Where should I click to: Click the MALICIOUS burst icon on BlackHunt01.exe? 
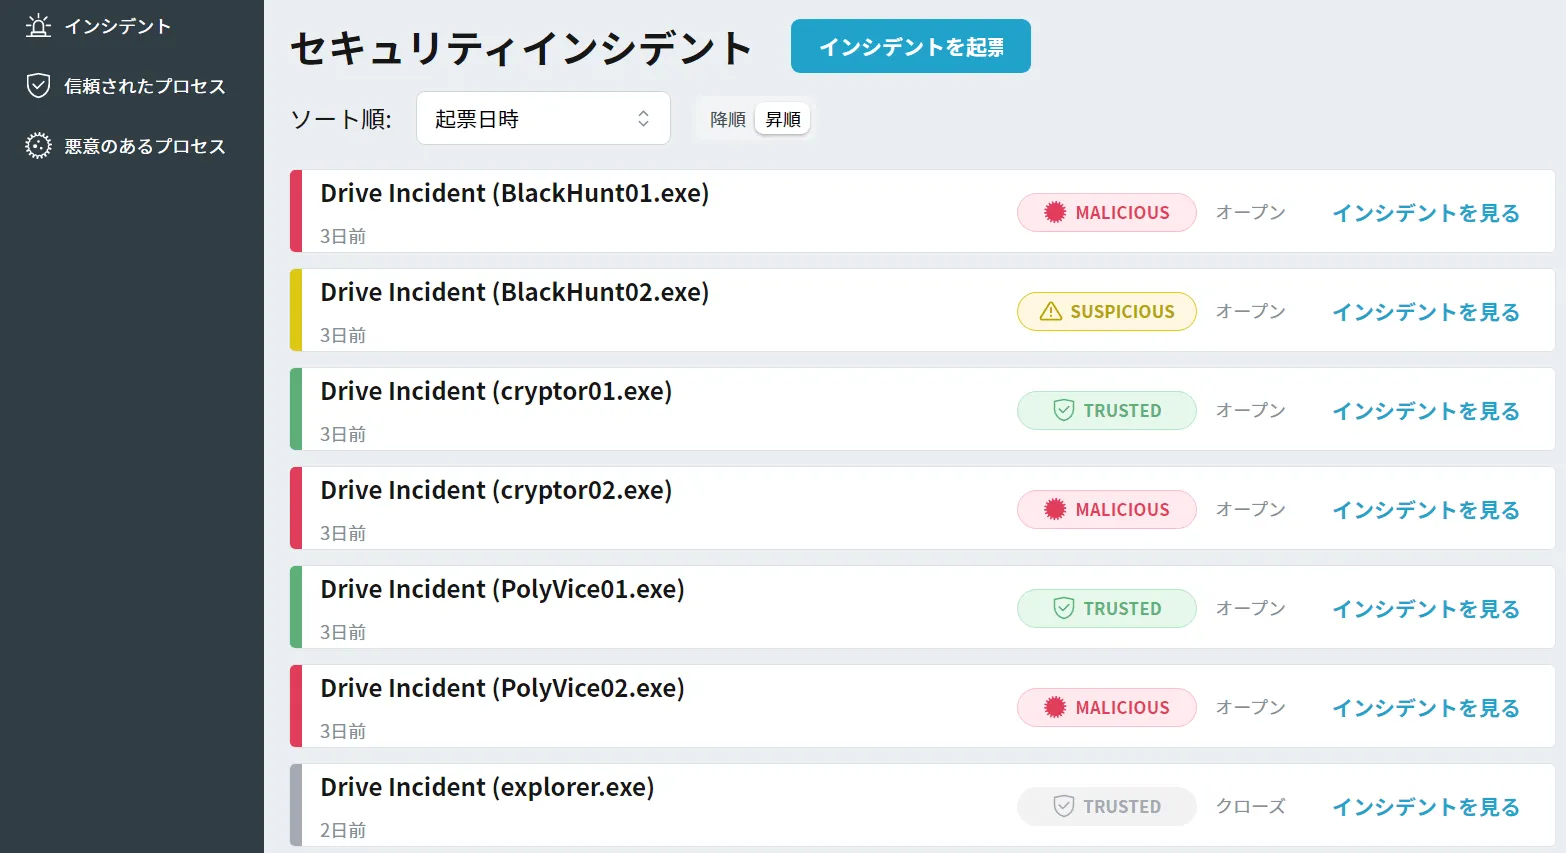[x=1054, y=212]
